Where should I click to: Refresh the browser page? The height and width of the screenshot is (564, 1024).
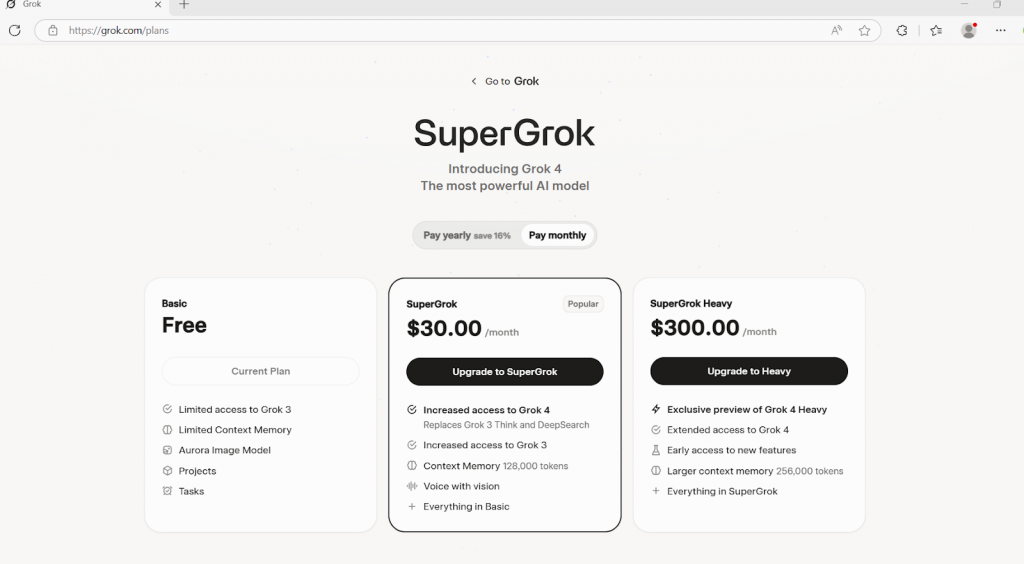click(14, 30)
